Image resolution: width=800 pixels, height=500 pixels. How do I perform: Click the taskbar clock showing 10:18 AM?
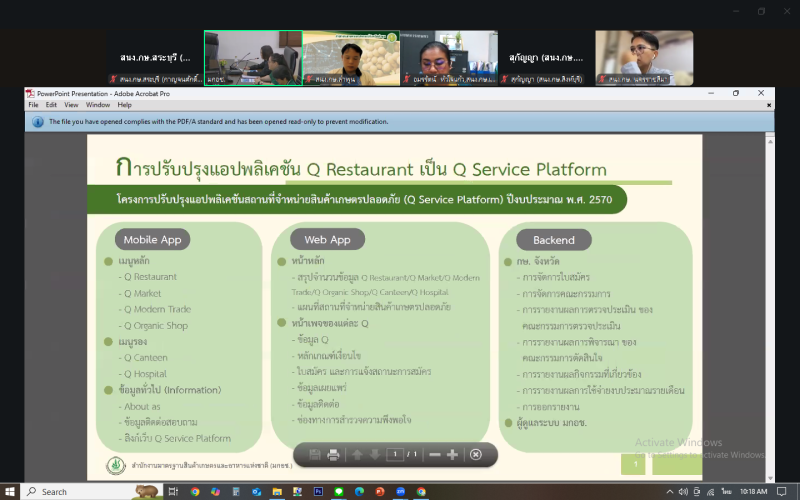753,491
